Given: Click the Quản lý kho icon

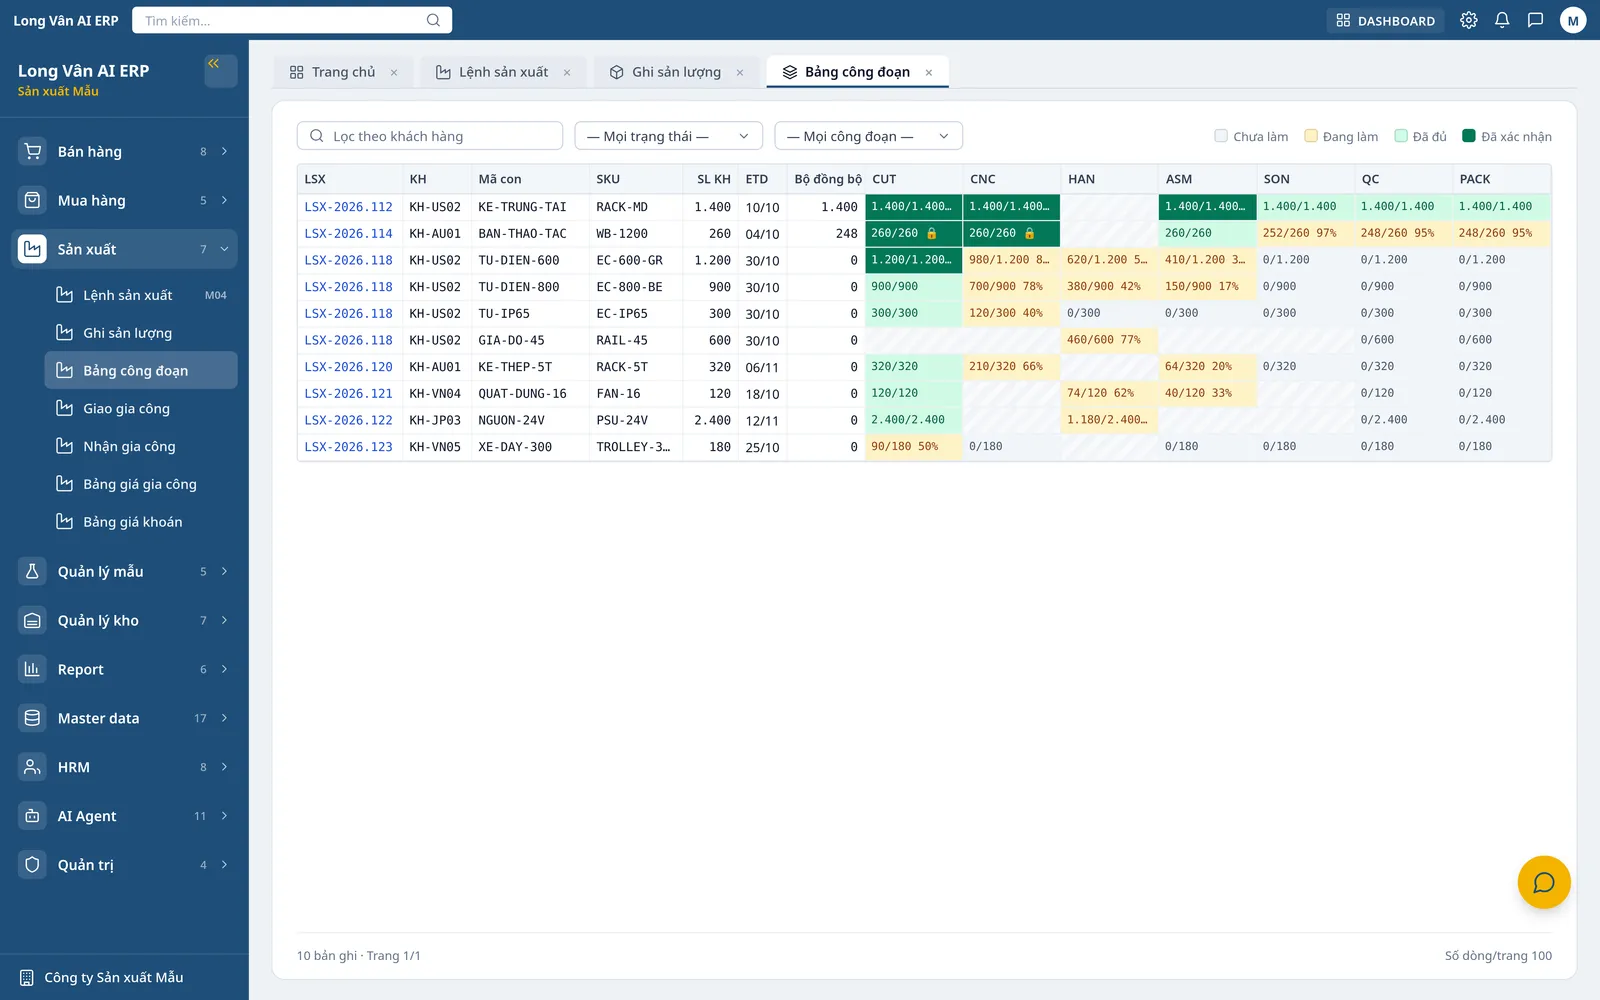Looking at the screenshot, I should click(x=32, y=620).
